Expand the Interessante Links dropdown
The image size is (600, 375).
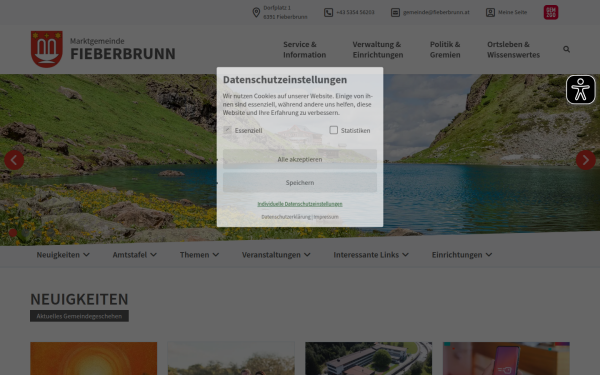(x=371, y=255)
